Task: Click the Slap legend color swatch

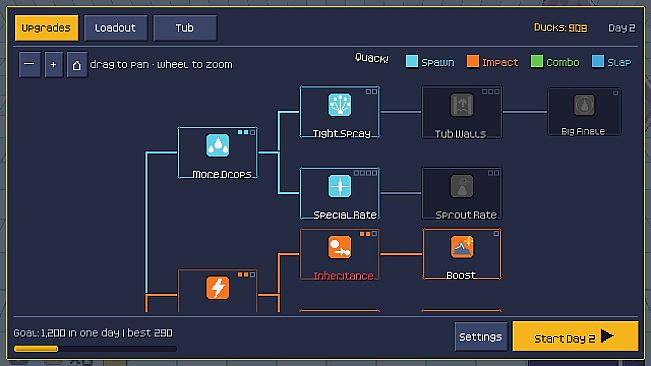Action: 598,61
